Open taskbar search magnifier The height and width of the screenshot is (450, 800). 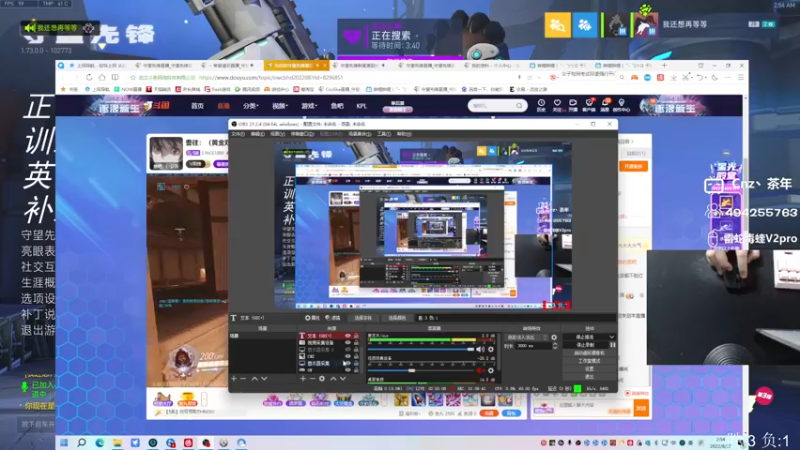pos(82,442)
